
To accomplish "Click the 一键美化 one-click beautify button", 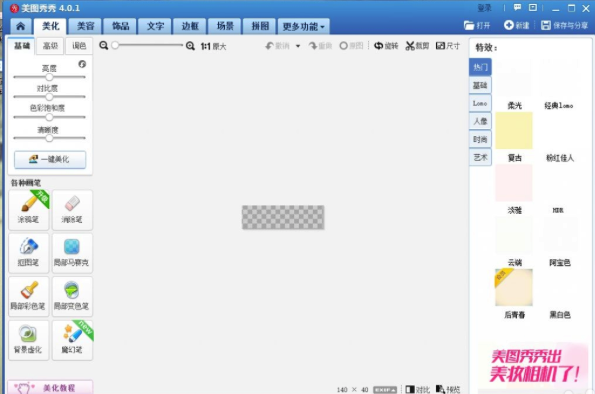I will point(50,159).
